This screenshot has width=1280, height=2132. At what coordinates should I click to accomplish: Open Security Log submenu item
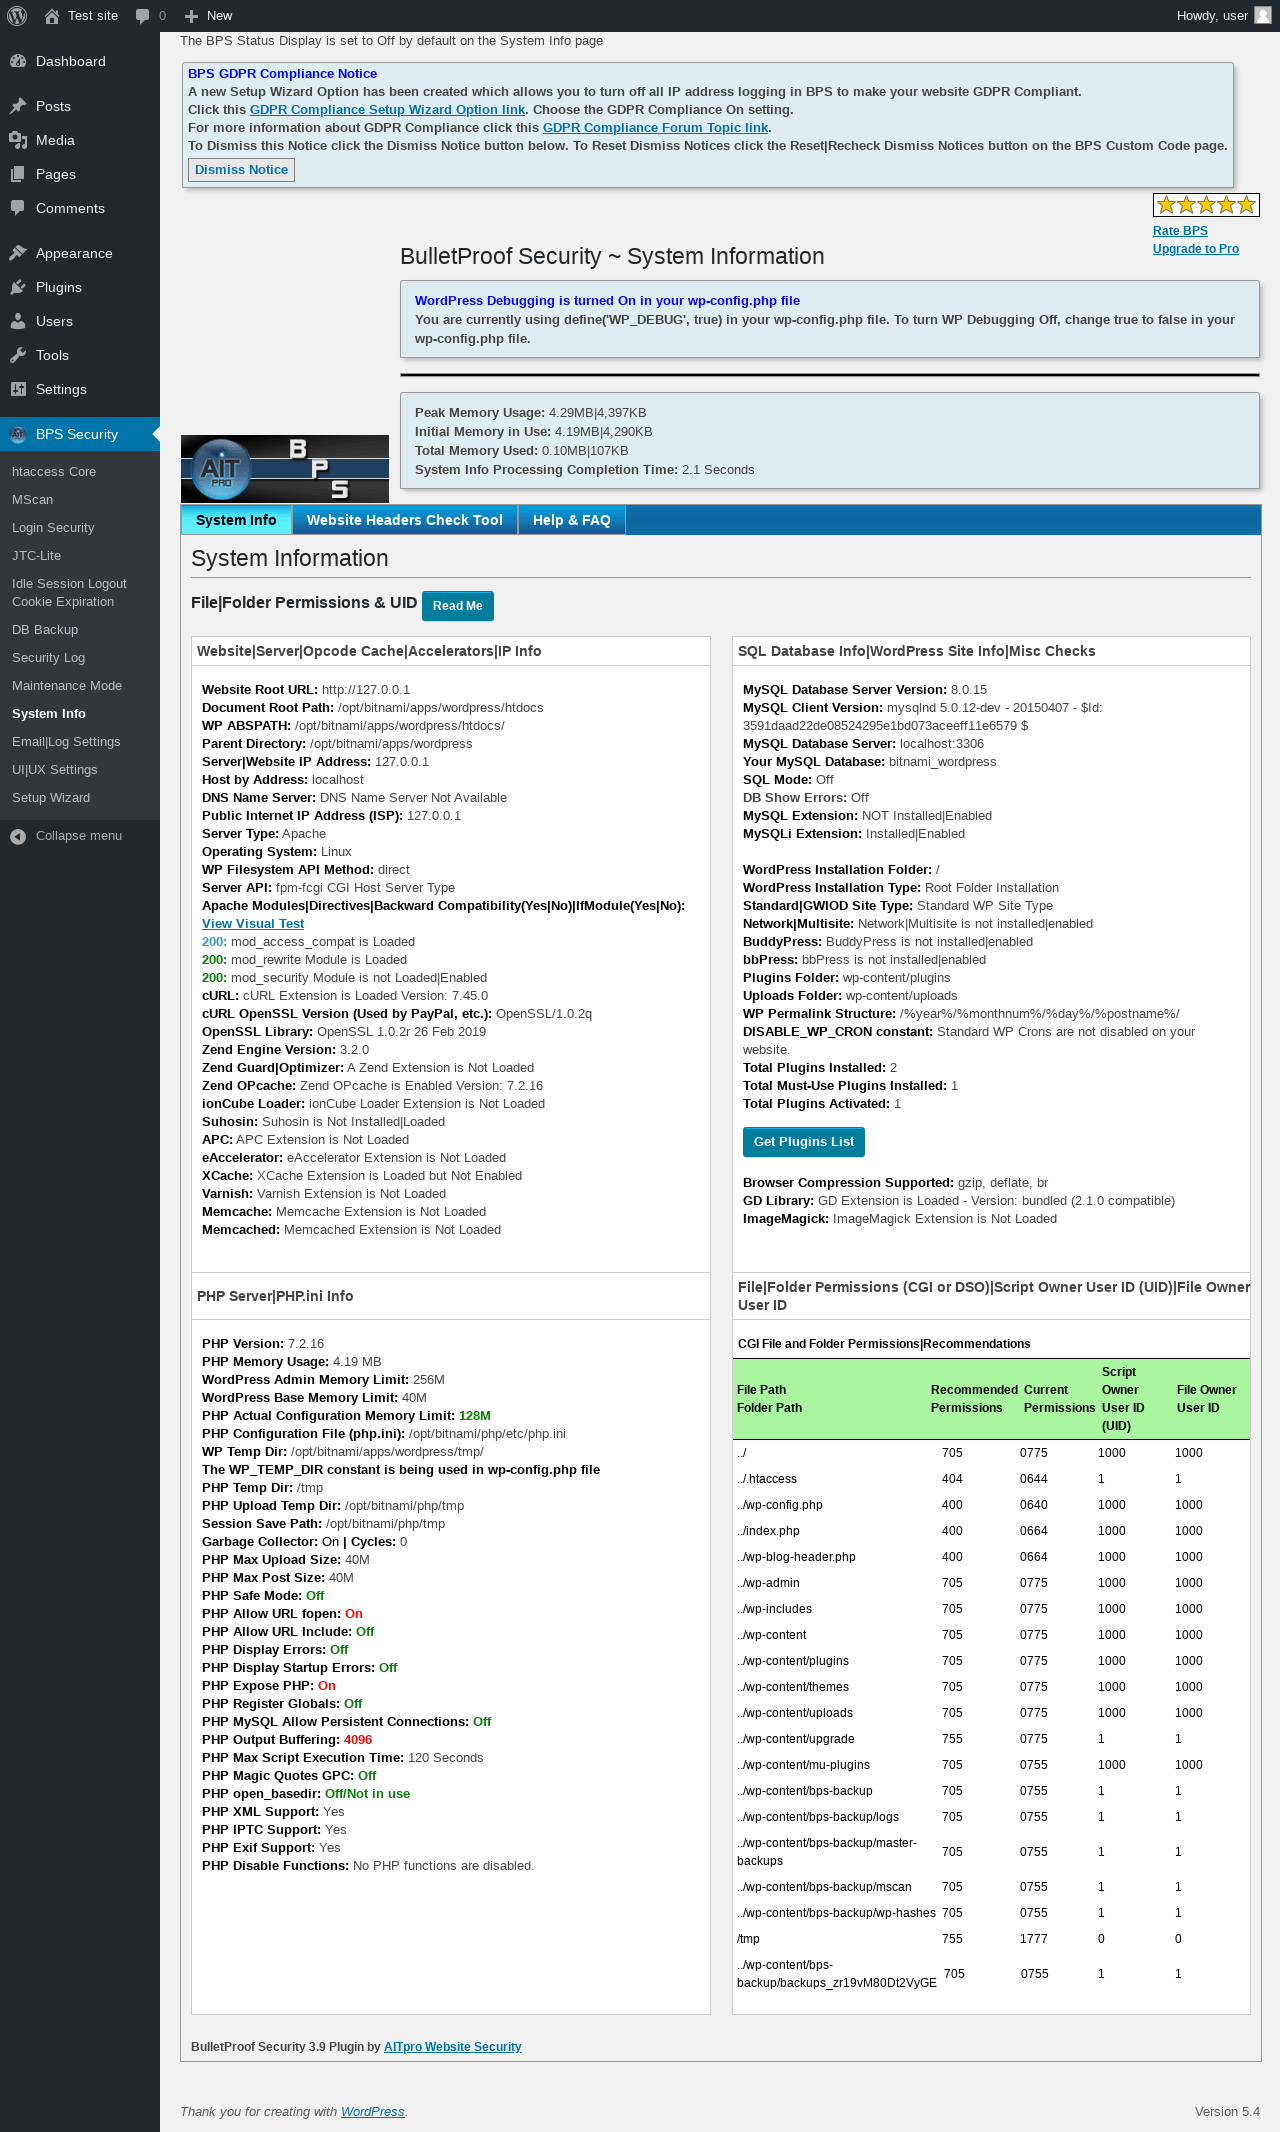49,658
